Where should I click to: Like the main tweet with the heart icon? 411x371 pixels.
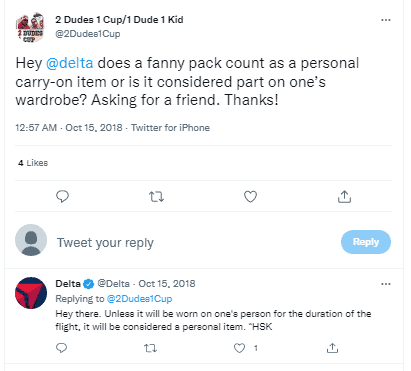point(250,196)
